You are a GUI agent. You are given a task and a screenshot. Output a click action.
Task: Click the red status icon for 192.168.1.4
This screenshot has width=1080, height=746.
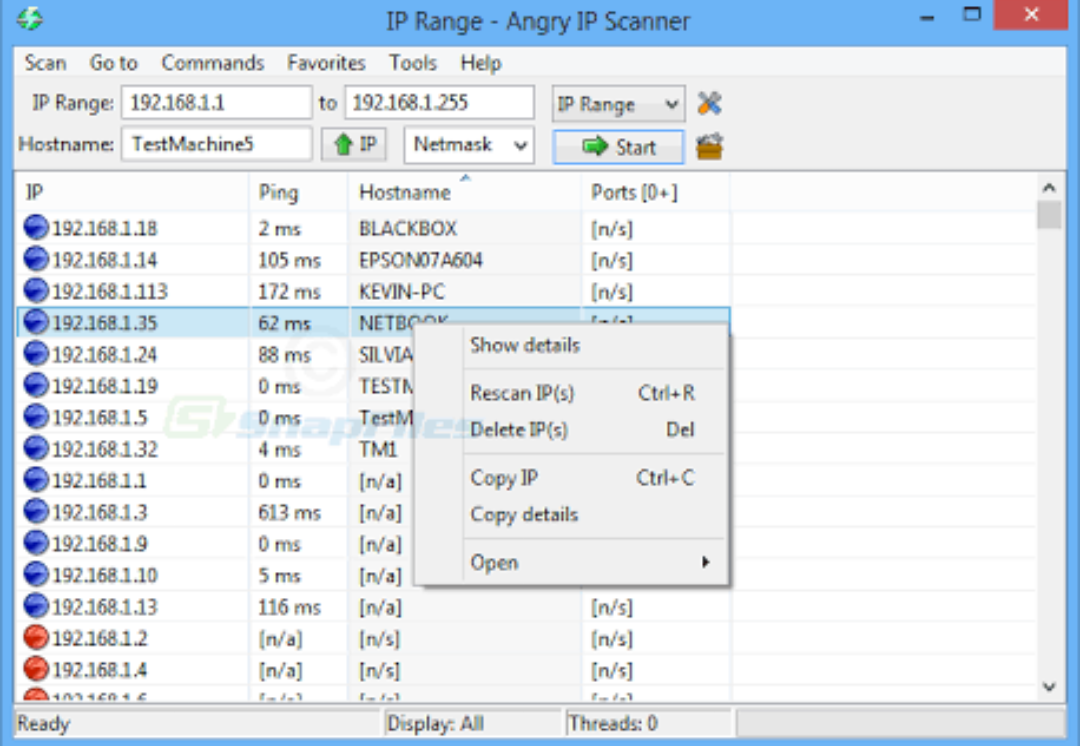pyautogui.click(x=36, y=669)
